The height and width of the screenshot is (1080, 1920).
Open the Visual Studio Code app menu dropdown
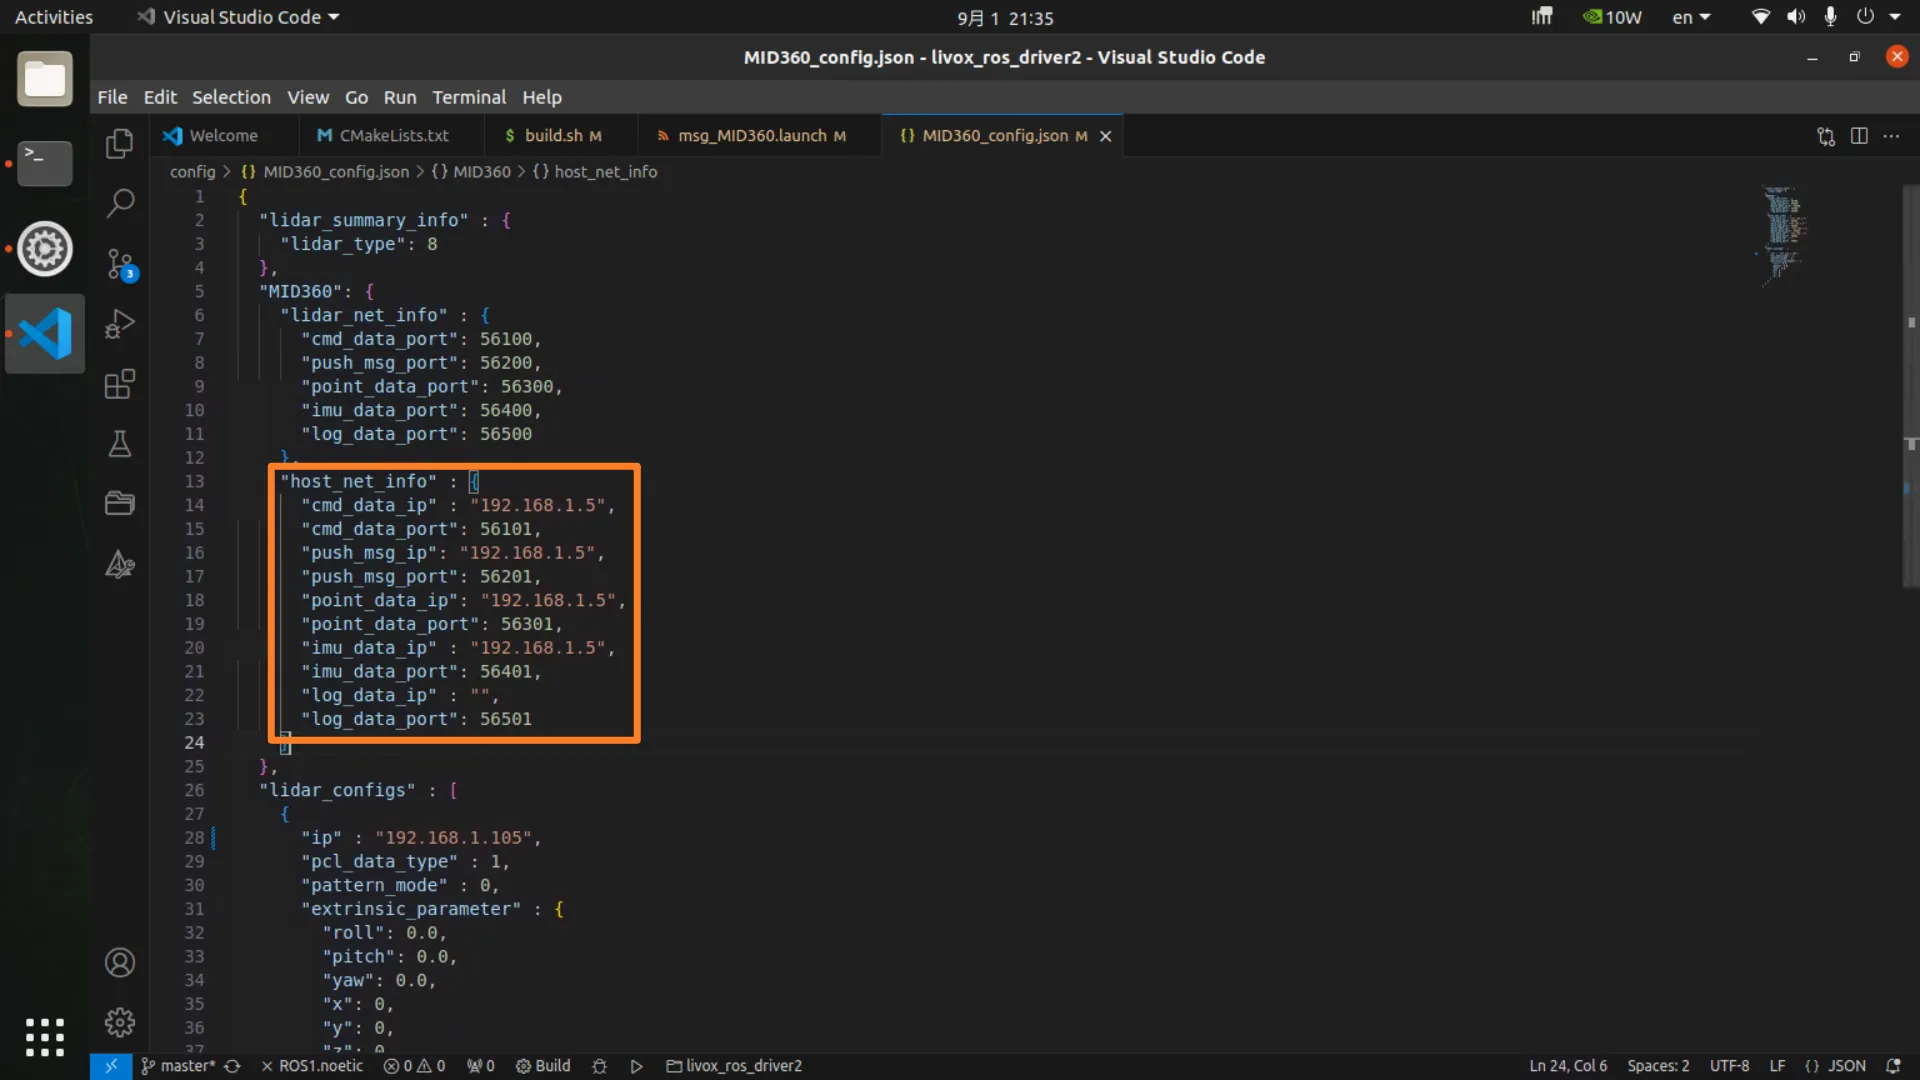coord(238,17)
